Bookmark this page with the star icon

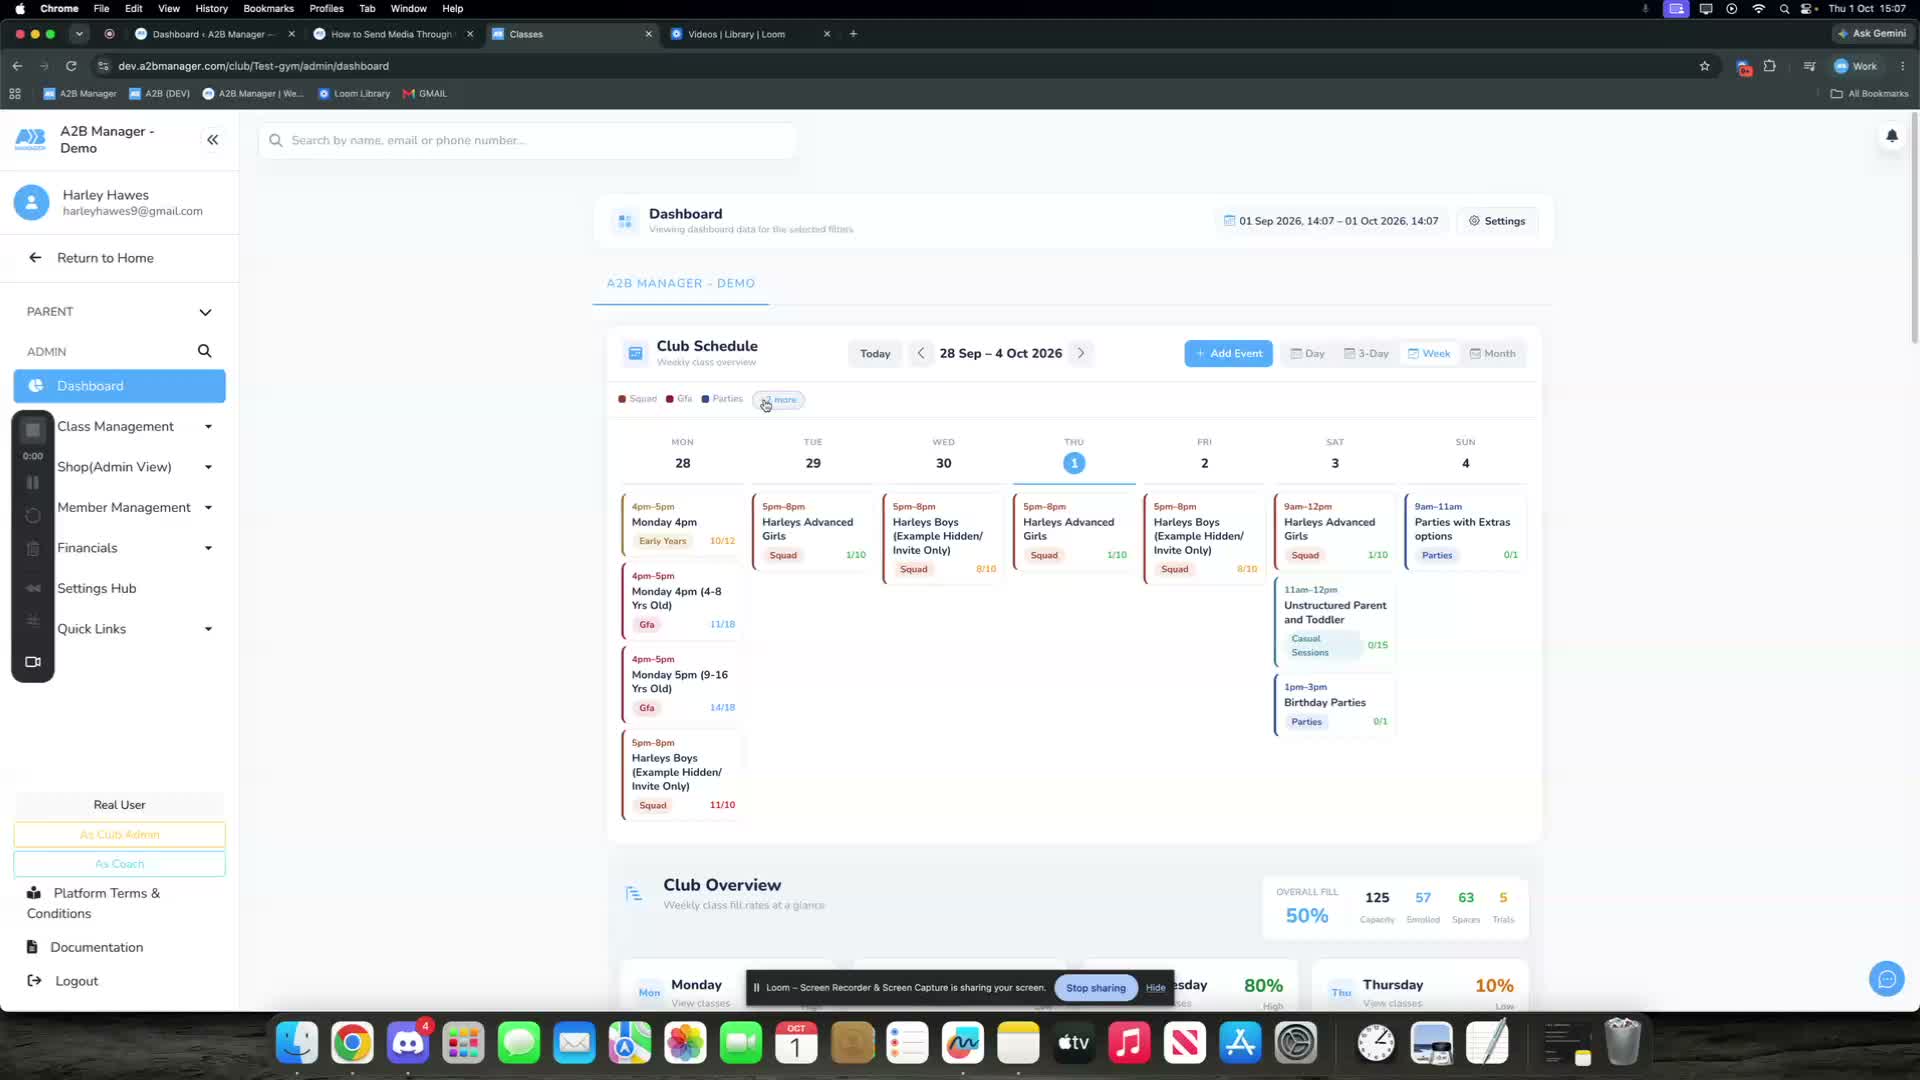(x=1704, y=66)
